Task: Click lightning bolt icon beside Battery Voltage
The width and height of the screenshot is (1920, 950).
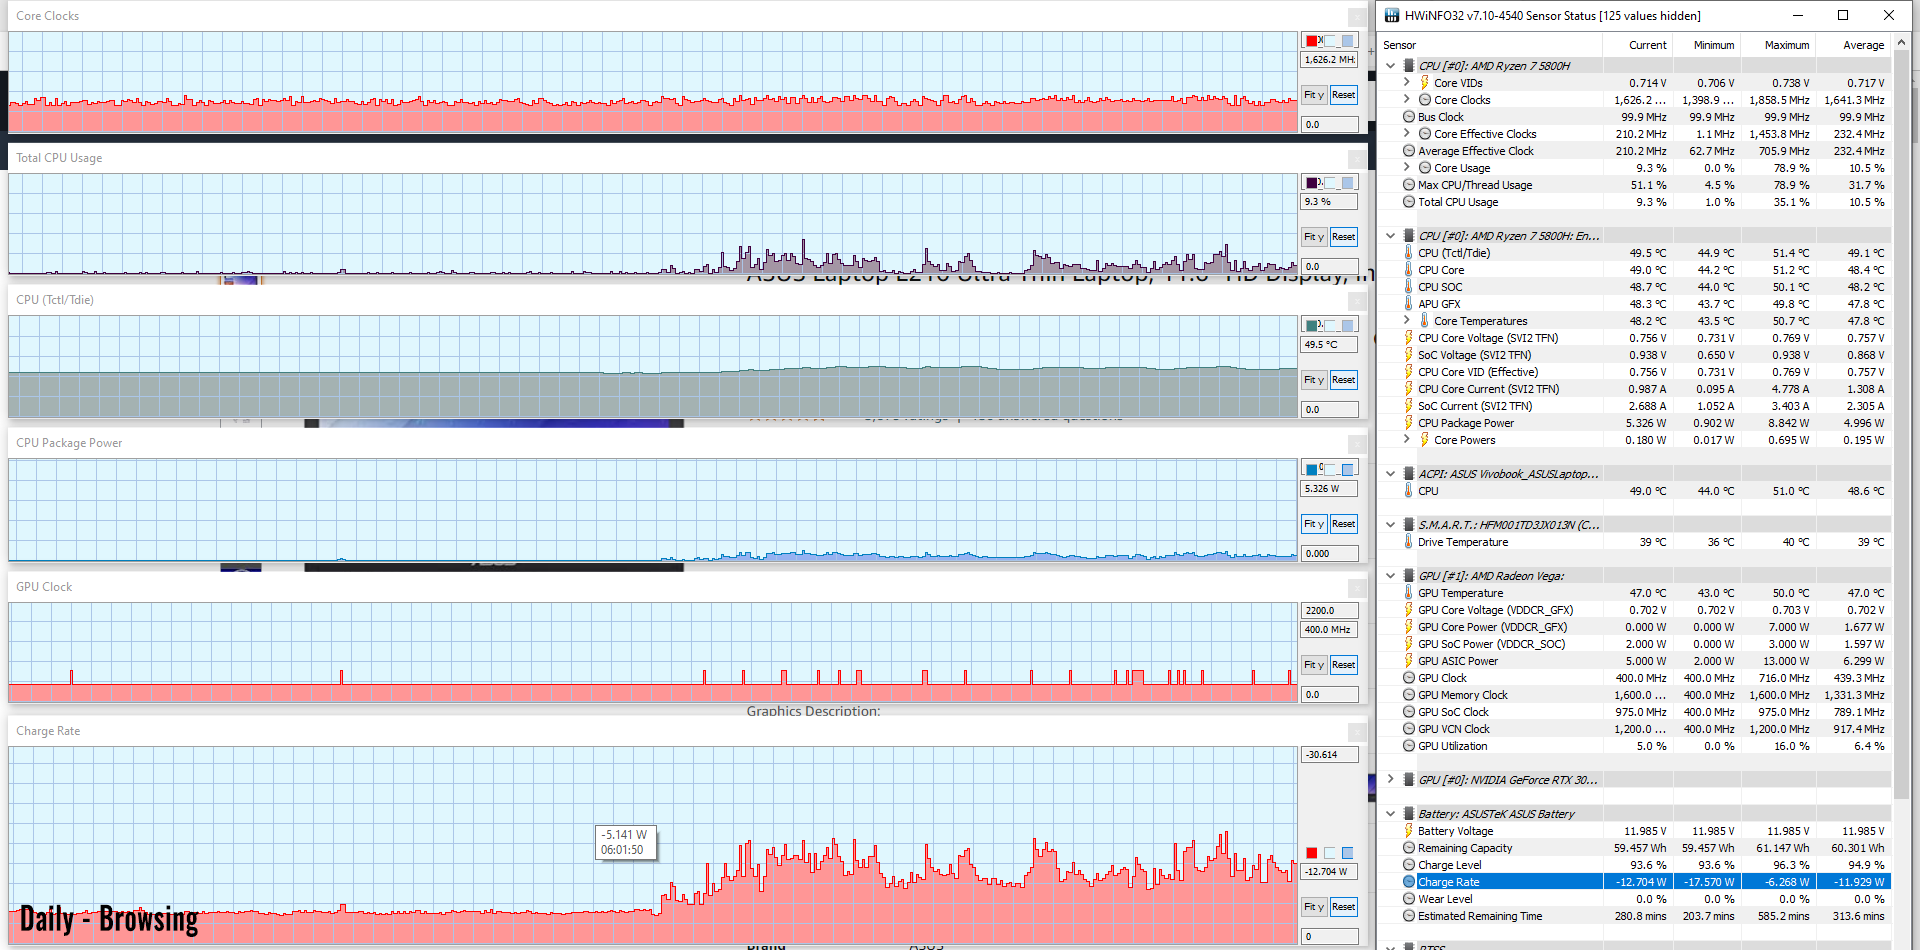Action: point(1408,831)
